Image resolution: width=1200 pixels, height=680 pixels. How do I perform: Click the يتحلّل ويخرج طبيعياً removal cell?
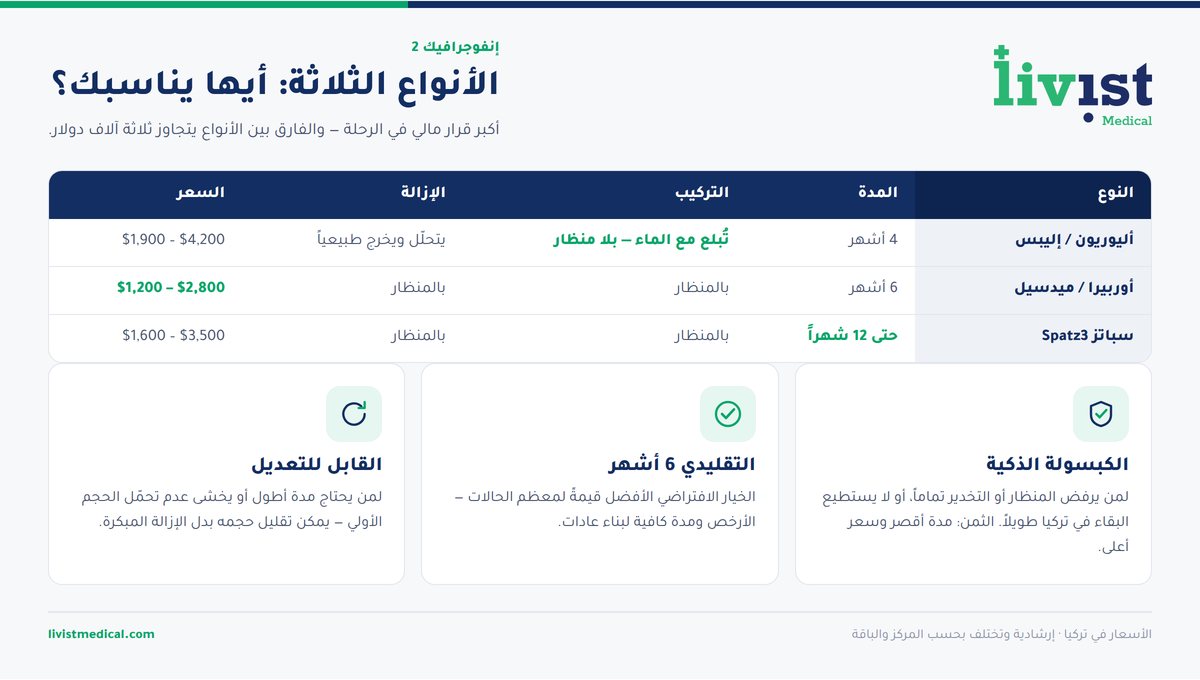pyautogui.click(x=381, y=240)
